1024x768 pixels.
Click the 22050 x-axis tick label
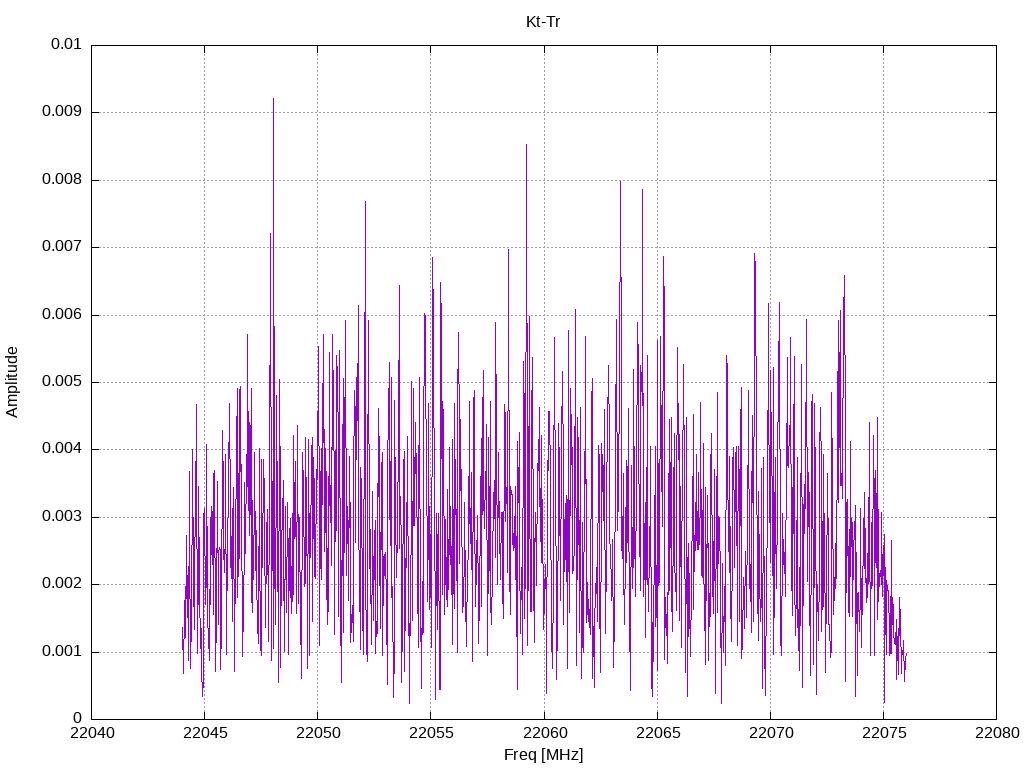318,733
